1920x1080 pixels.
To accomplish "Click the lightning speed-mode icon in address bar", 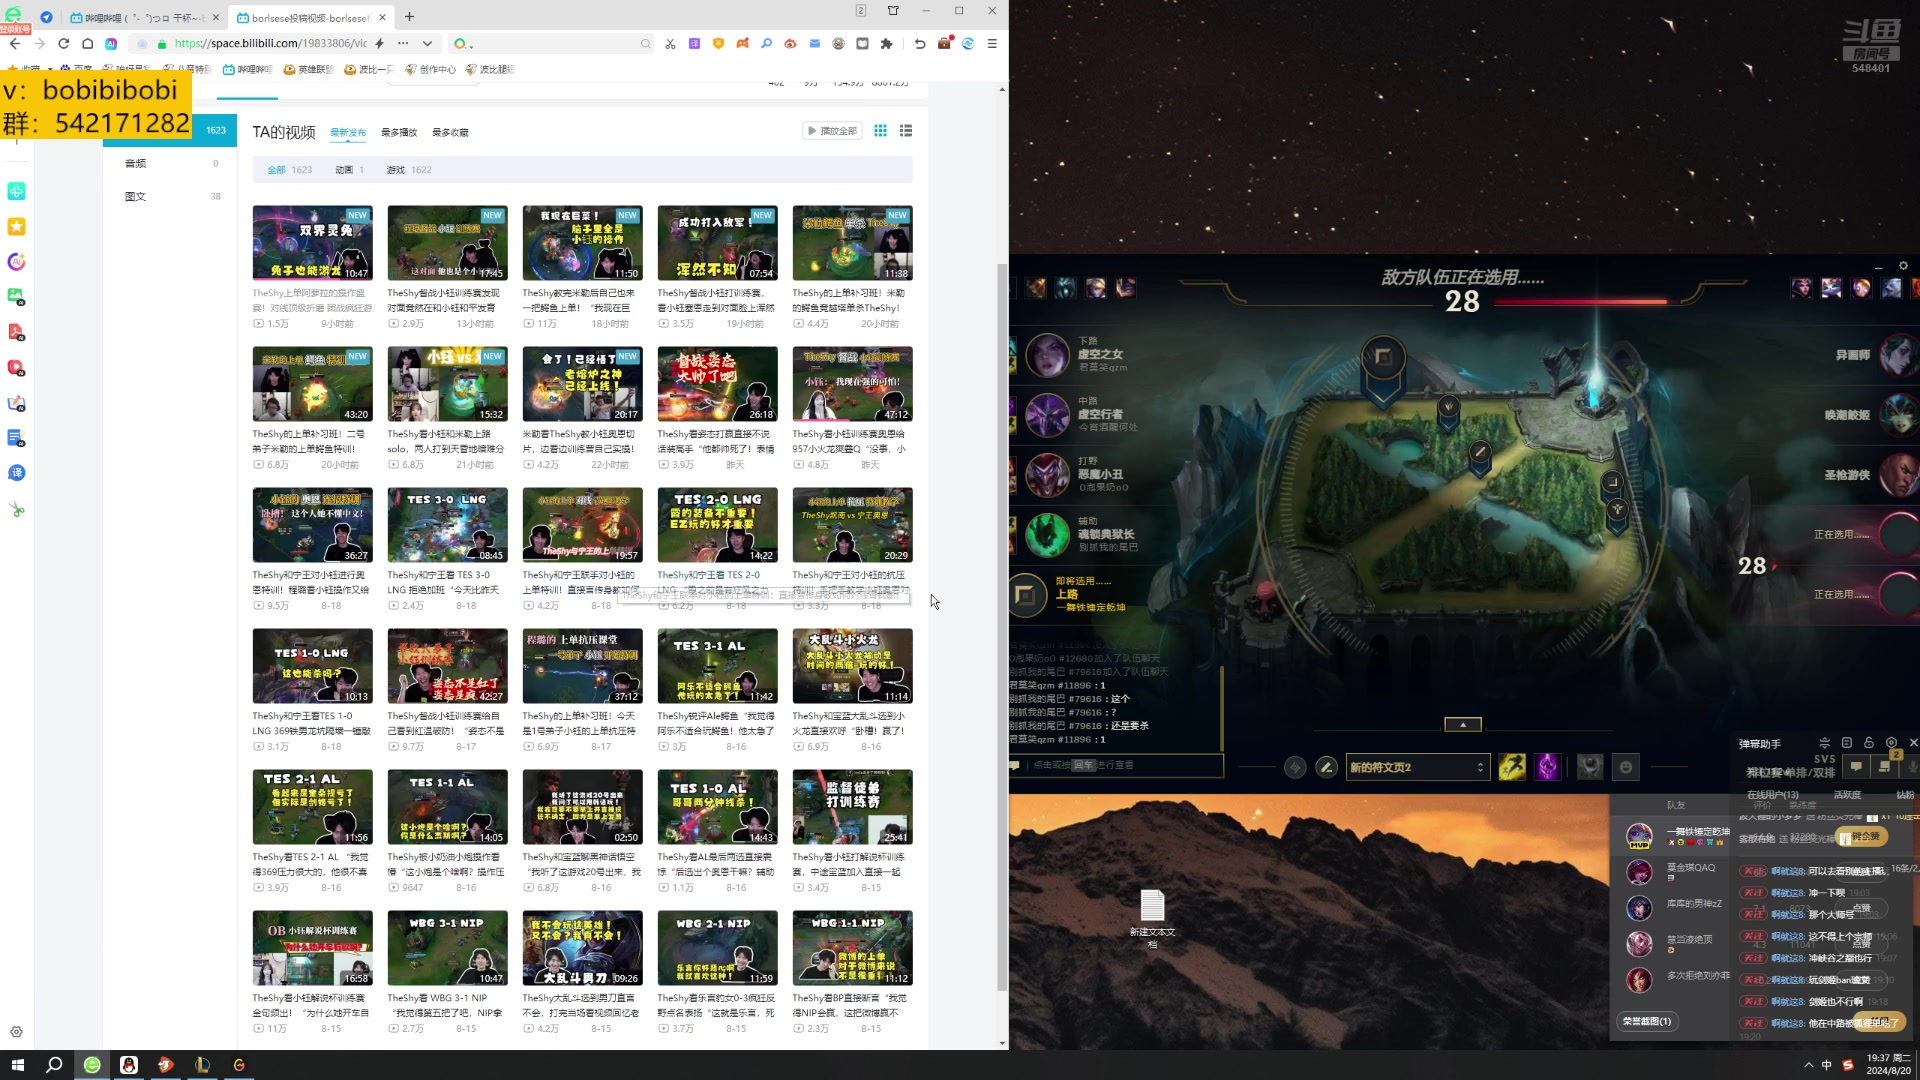I will pyautogui.click(x=379, y=44).
